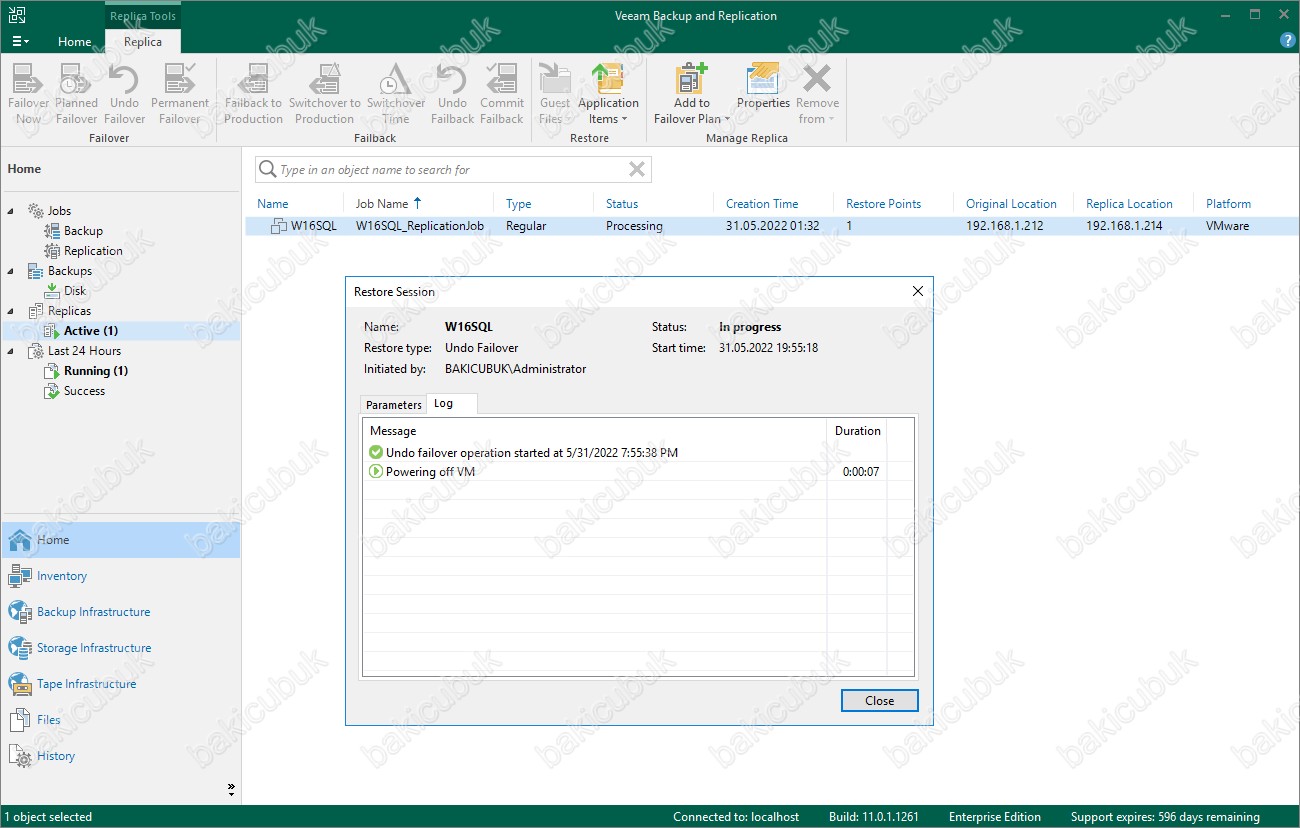1300x828 pixels.
Task: Select the Success tree item
Action: pyautogui.click(x=75, y=391)
